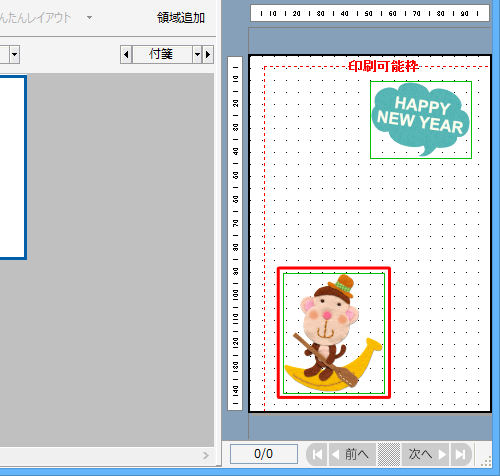The width and height of the screenshot is (500, 476).
Task: Click the 次へ next button
Action: pos(426,454)
